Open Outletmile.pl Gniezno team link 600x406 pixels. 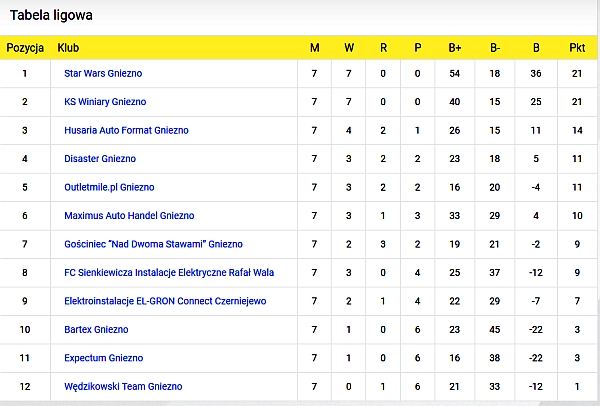(109, 187)
